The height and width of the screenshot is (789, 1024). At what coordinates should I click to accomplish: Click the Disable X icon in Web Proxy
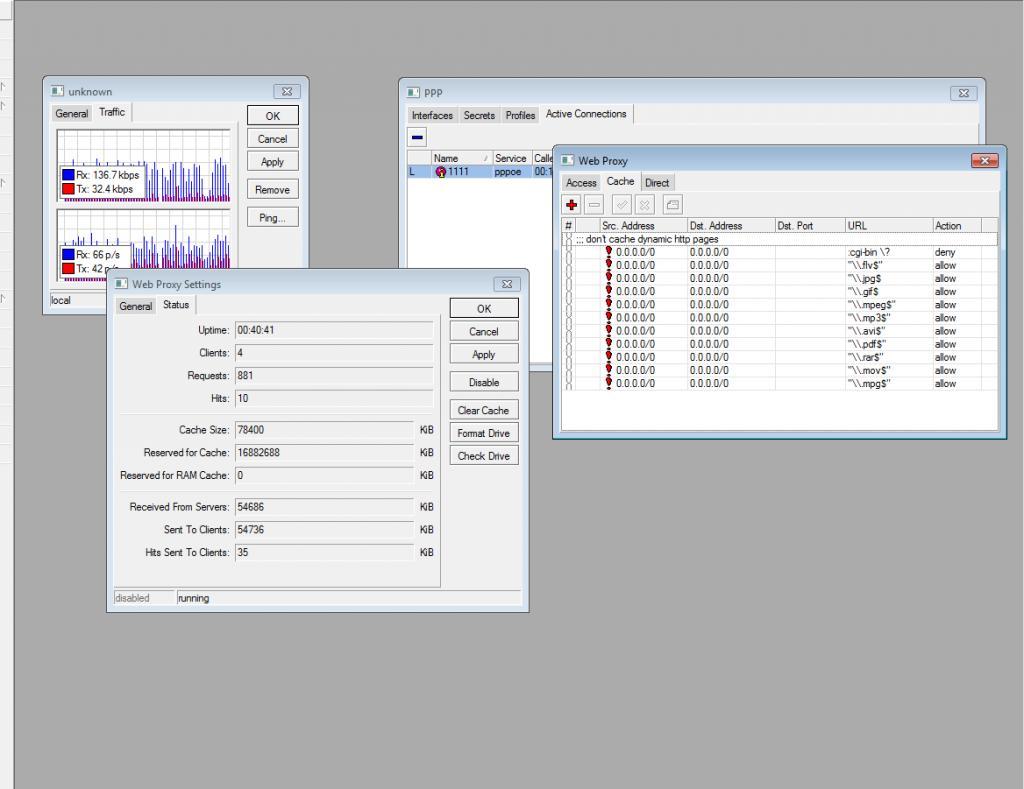645,204
